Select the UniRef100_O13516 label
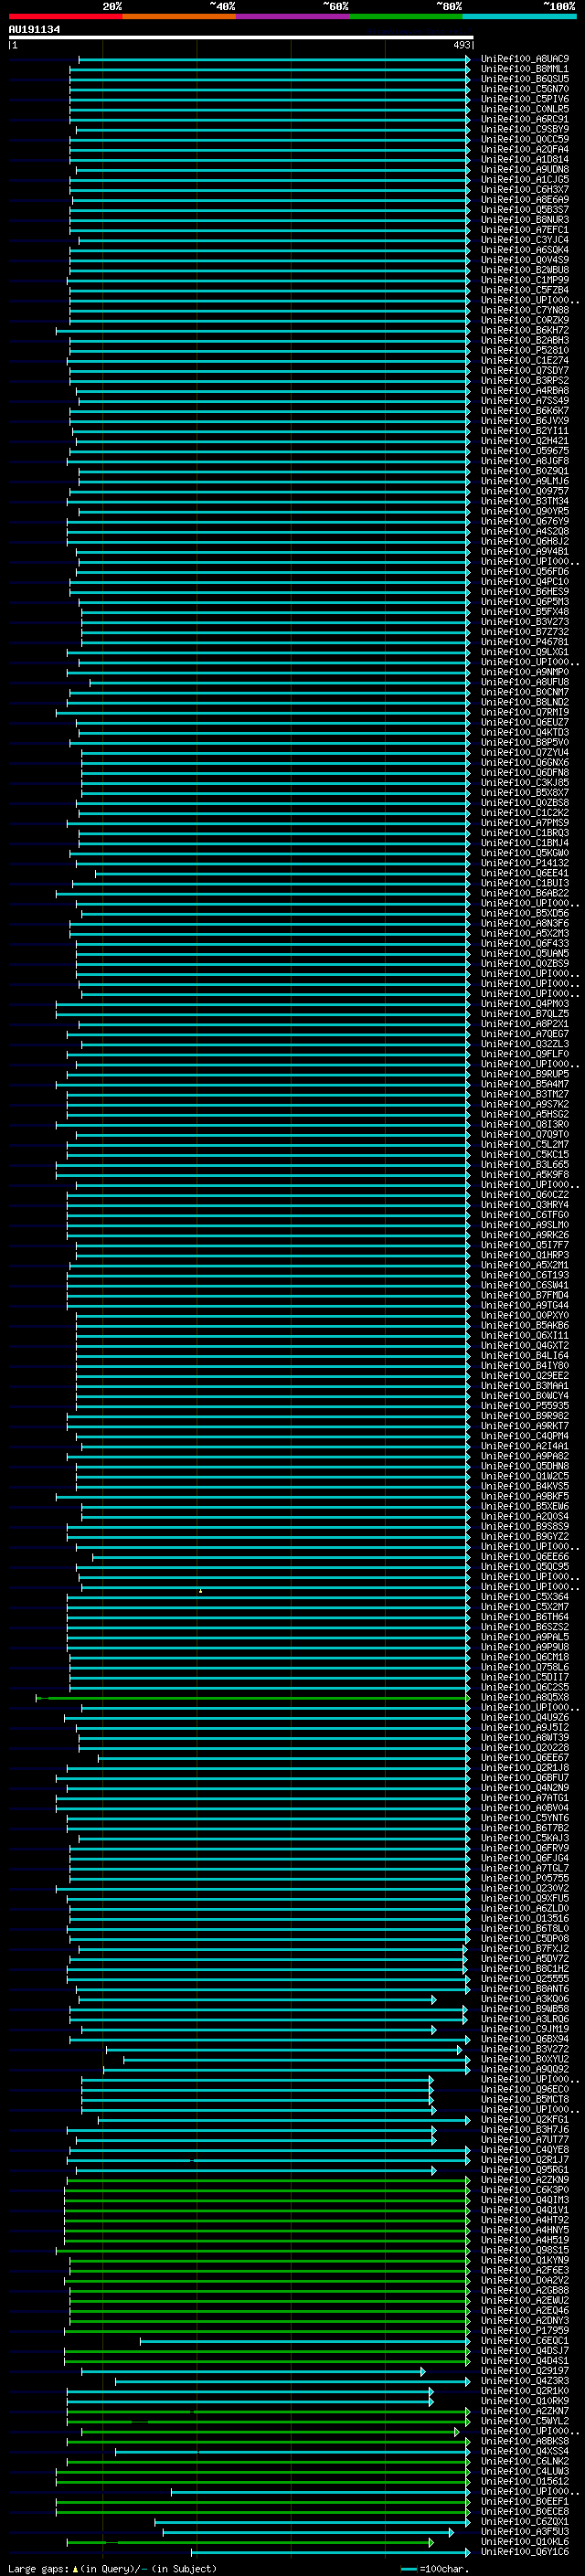This screenshot has height=2576, width=585. (525, 1918)
